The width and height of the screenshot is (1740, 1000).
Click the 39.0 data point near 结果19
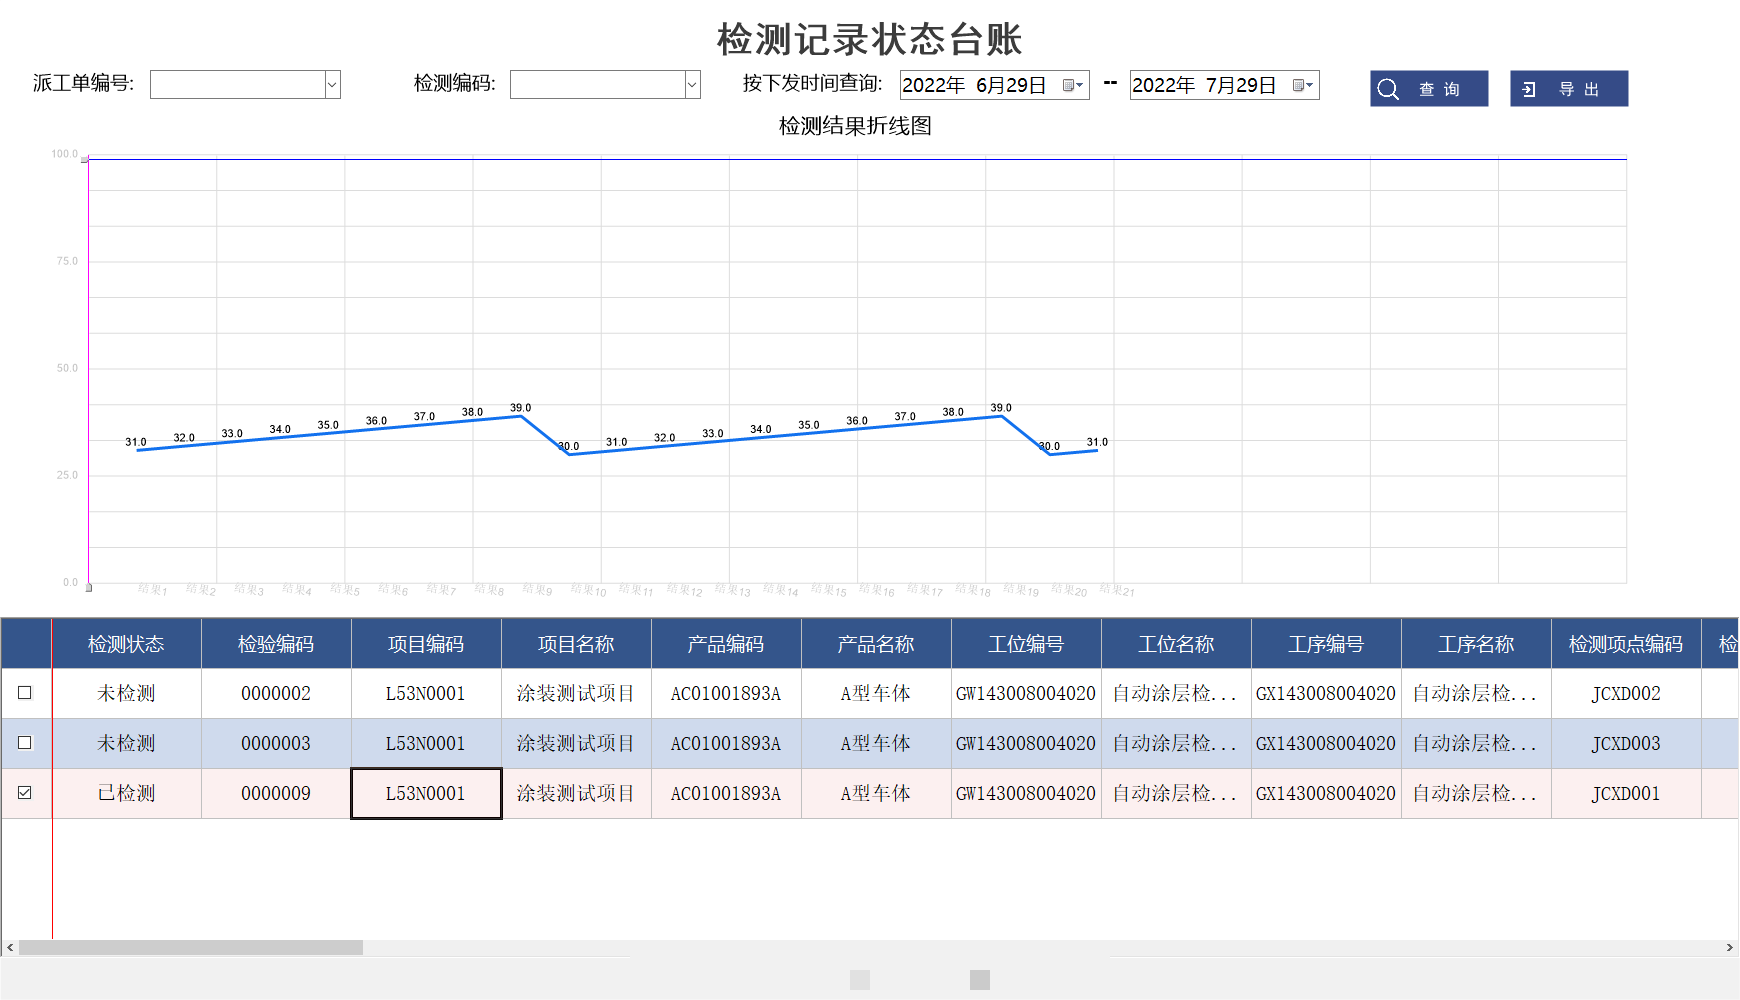point(1002,416)
